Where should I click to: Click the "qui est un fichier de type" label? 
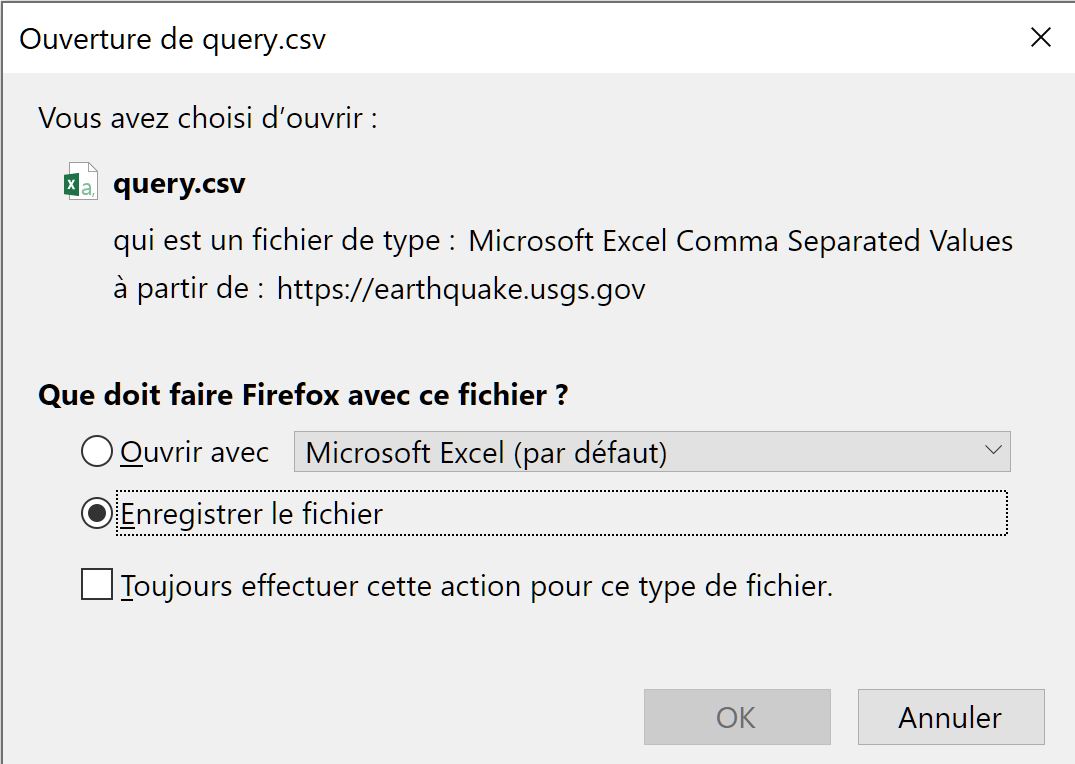tap(284, 241)
